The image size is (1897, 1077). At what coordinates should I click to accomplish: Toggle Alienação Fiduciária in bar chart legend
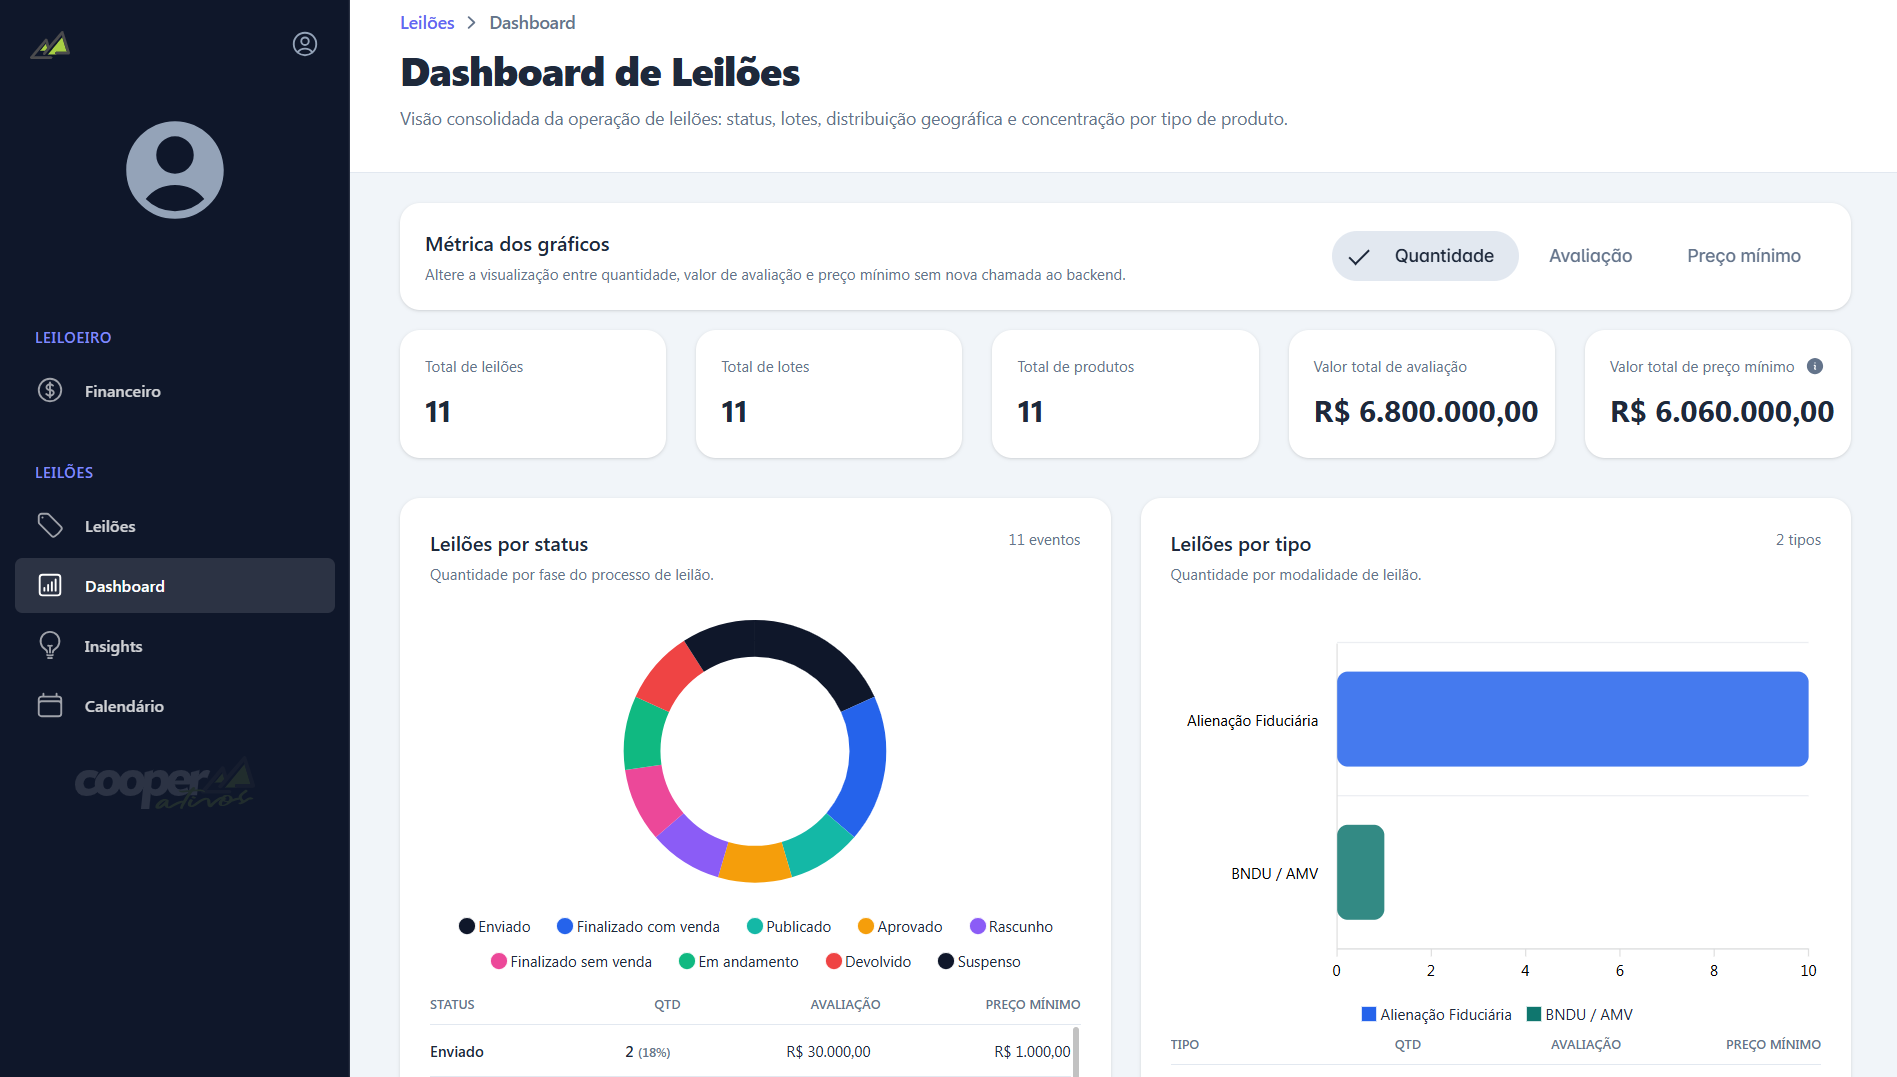(1436, 1015)
